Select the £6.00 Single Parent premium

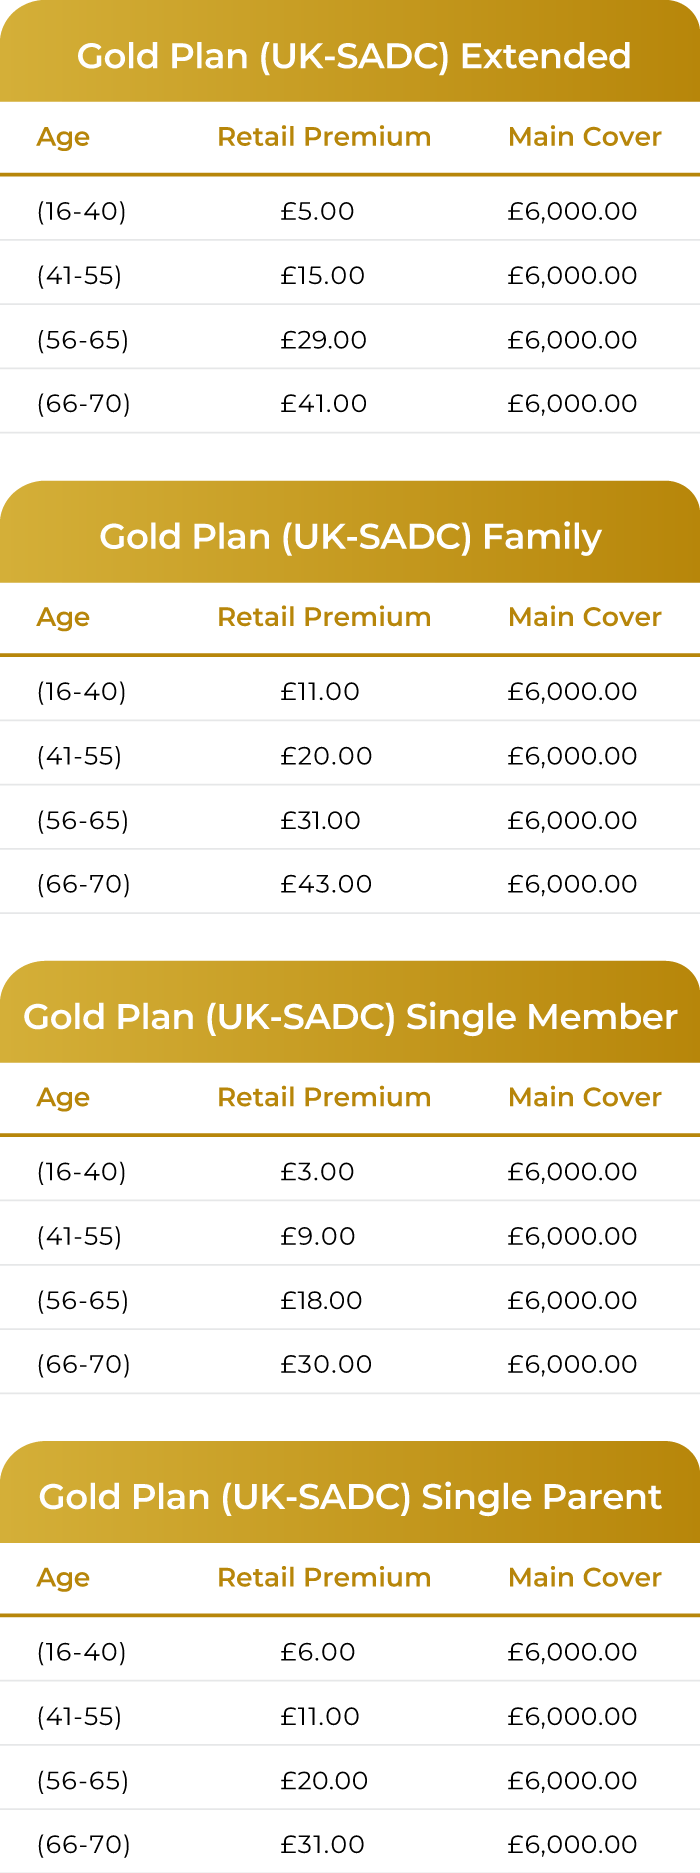click(317, 1652)
